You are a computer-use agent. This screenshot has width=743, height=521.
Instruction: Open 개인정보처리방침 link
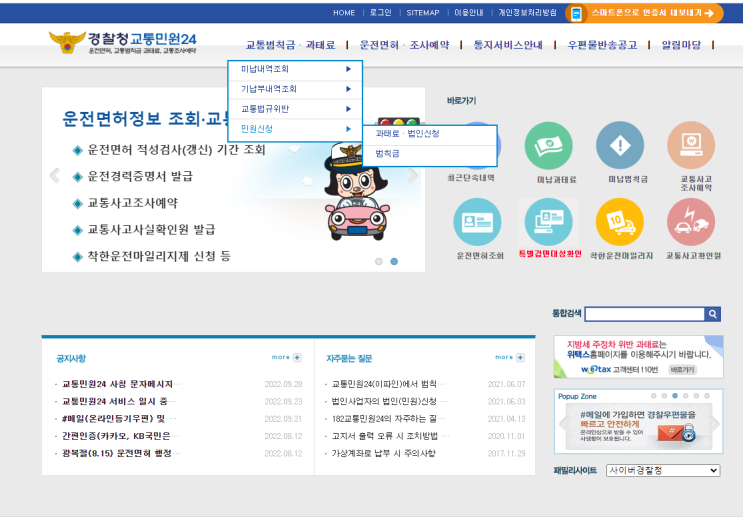(x=527, y=13)
